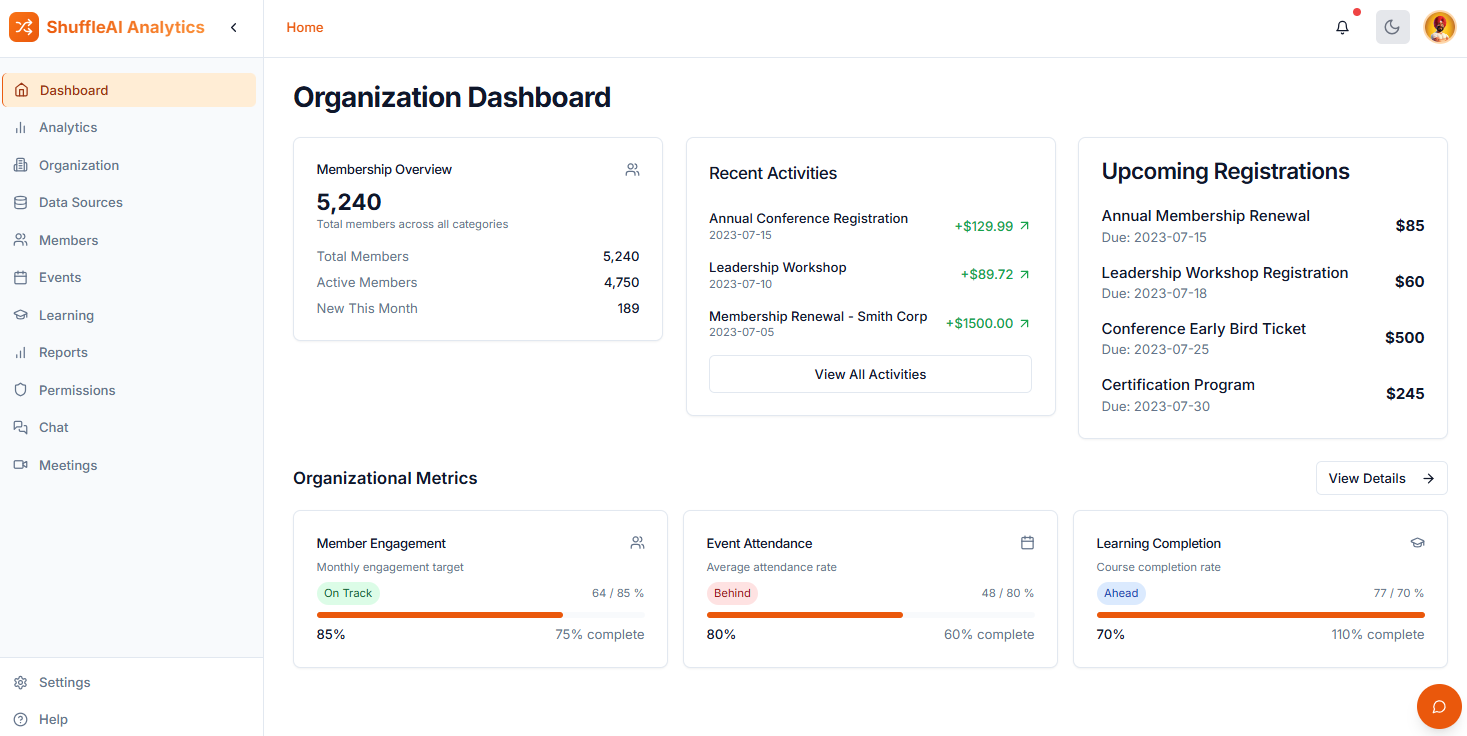Open View Details for Organizational Metrics

(x=1381, y=478)
